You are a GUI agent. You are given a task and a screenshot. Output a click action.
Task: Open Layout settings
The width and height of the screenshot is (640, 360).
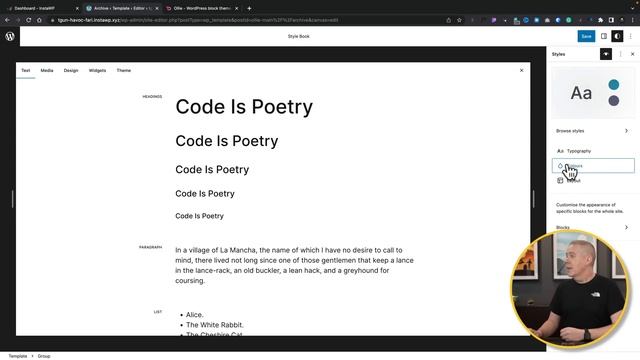tap(593, 180)
